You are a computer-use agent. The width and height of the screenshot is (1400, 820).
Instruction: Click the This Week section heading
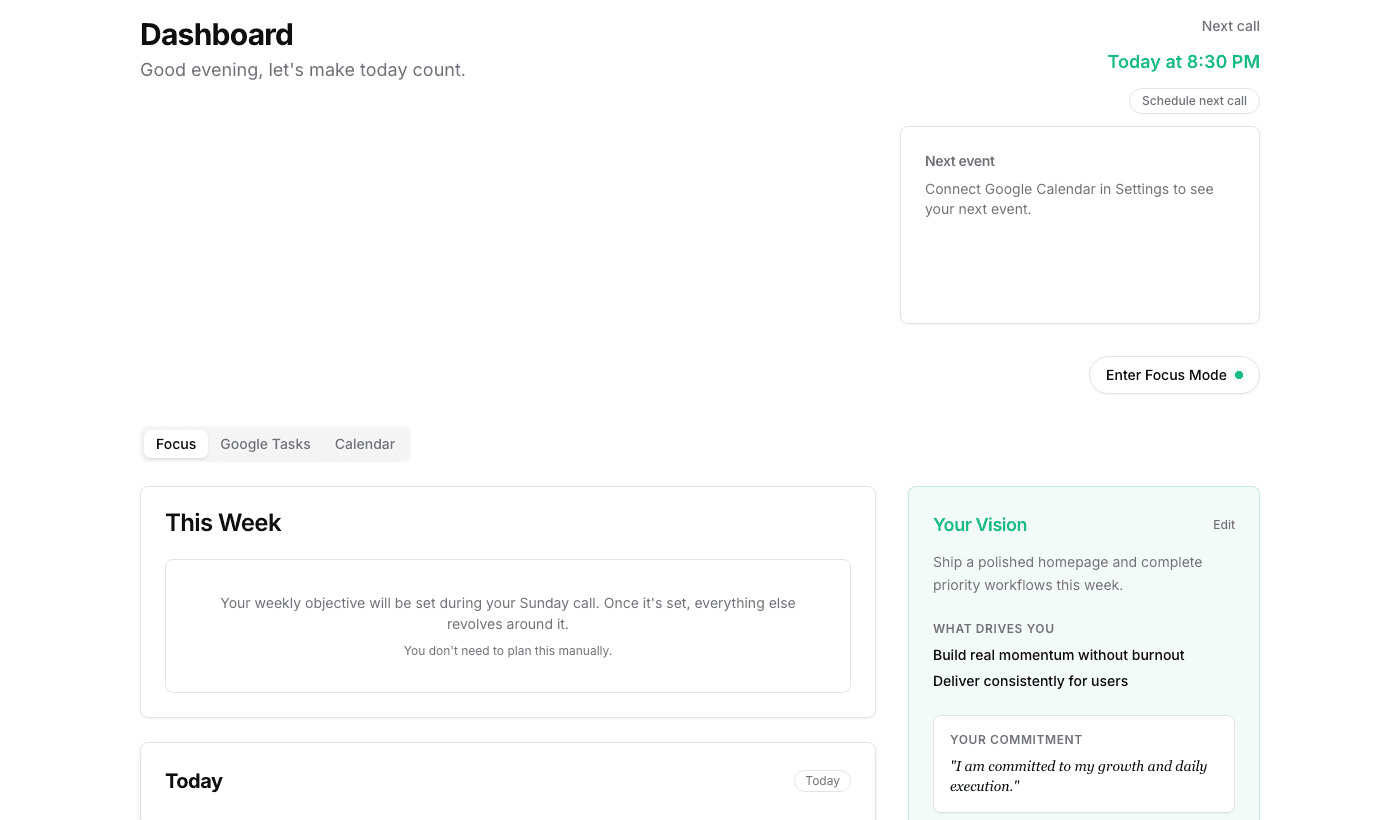(222, 522)
